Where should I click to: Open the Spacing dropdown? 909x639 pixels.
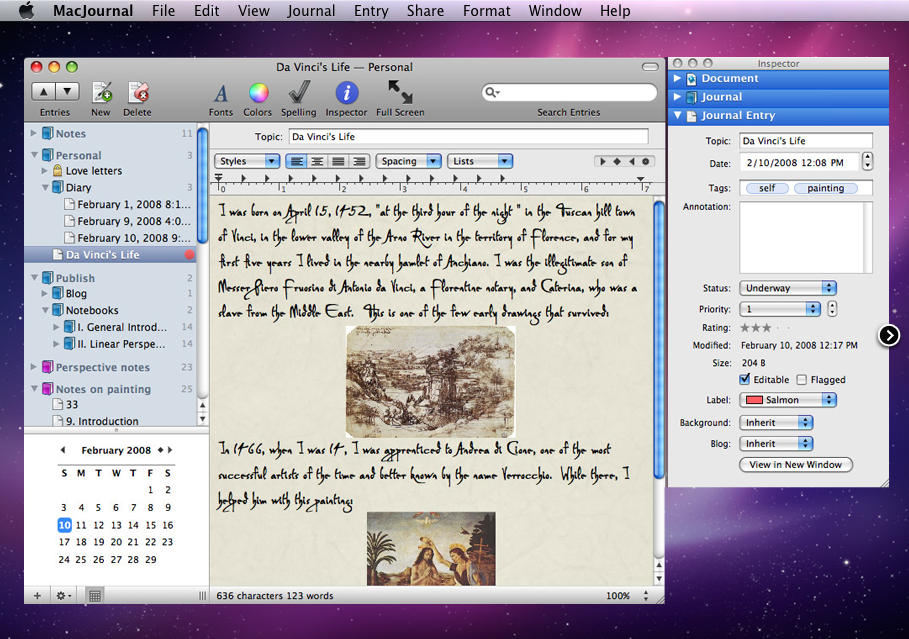point(409,161)
